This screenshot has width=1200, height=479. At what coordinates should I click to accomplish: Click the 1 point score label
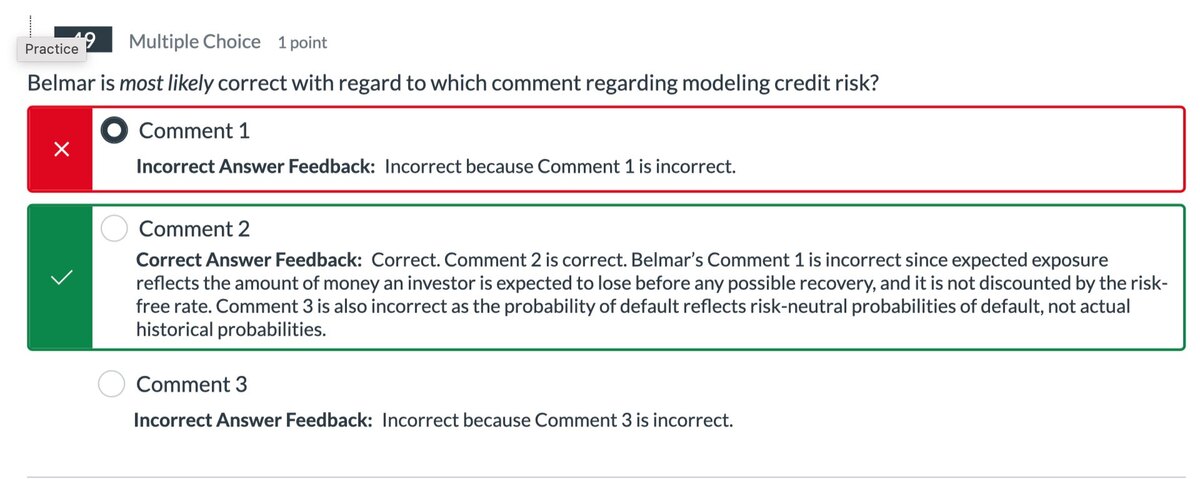click(302, 43)
